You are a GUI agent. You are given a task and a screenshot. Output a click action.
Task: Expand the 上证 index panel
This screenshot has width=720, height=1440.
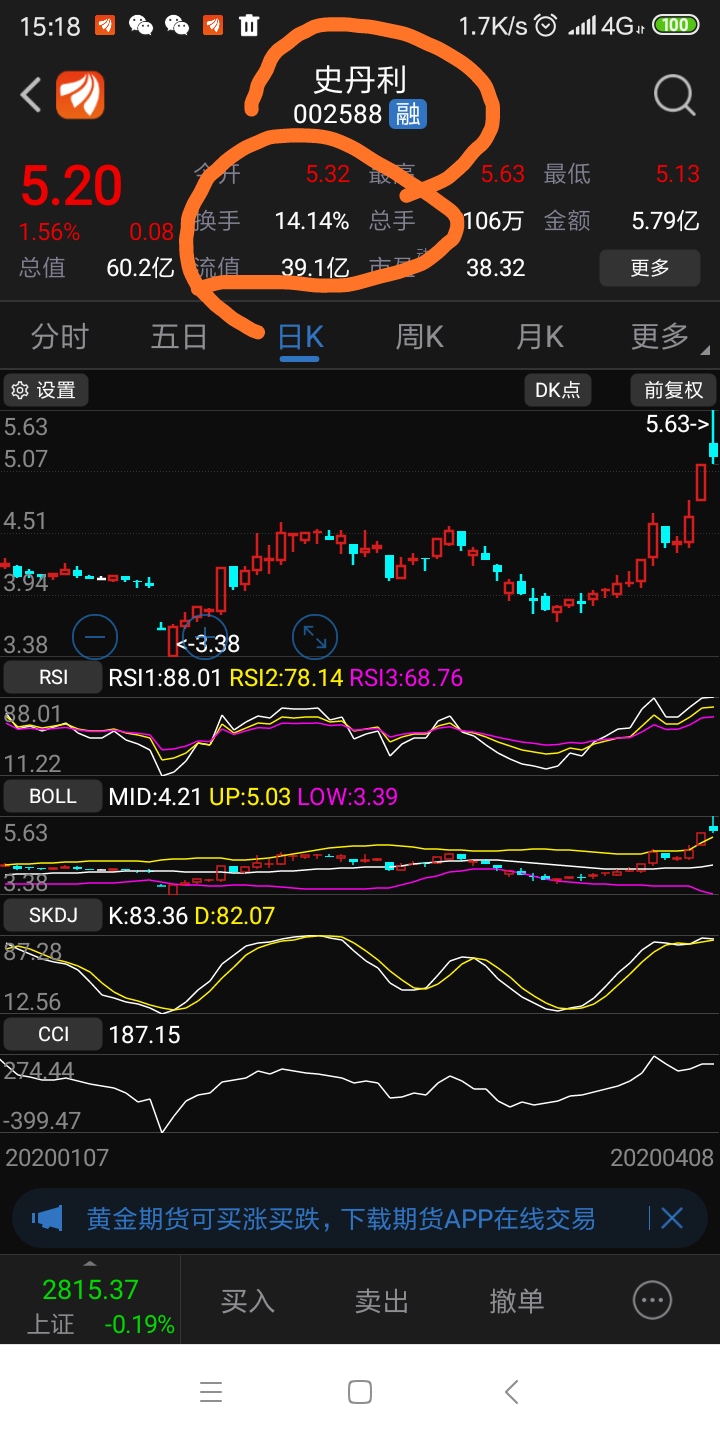90,1300
